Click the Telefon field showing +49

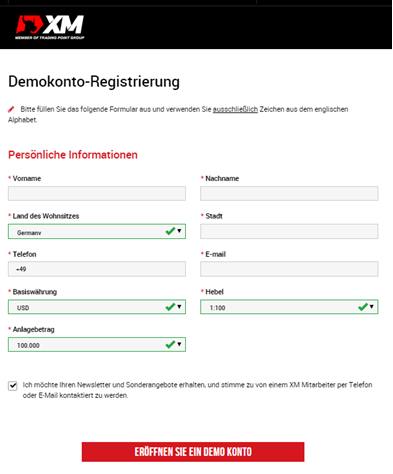[97, 269]
